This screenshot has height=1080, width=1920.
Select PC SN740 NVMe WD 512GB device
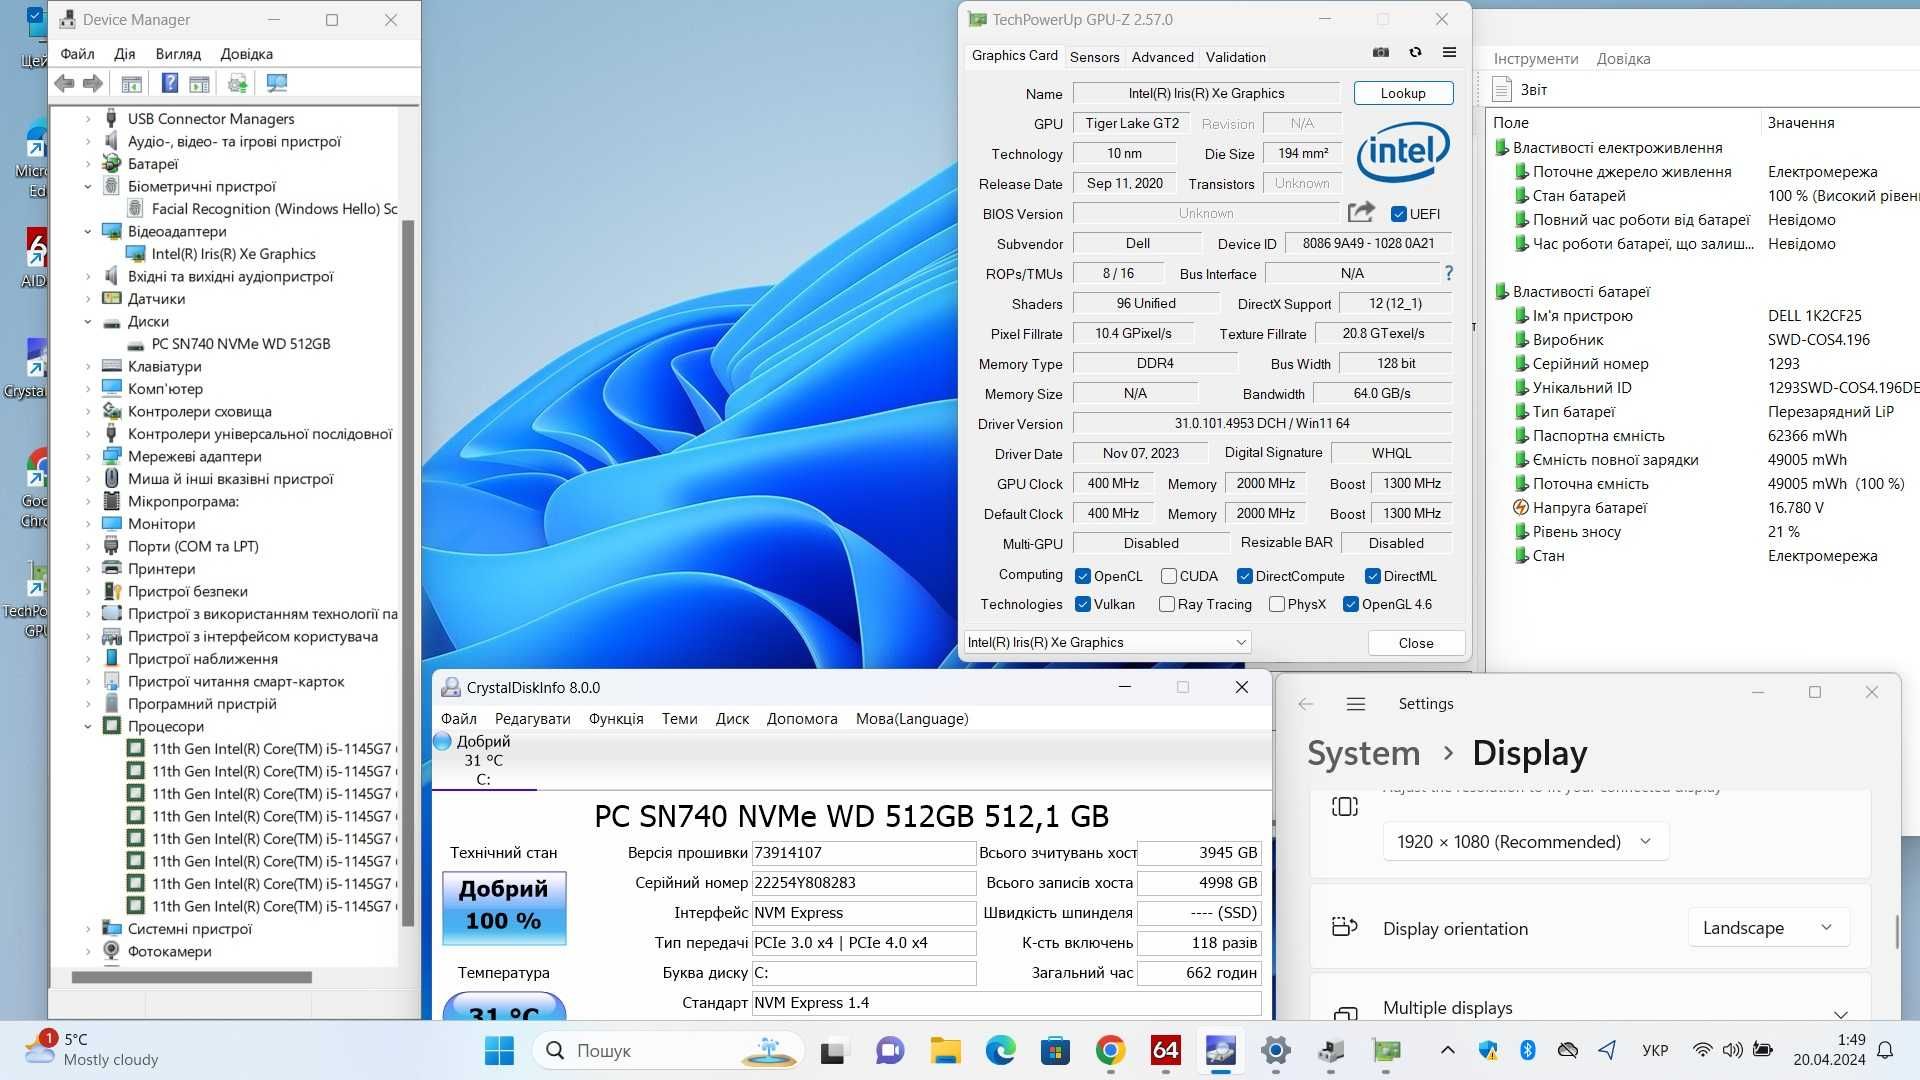(241, 344)
